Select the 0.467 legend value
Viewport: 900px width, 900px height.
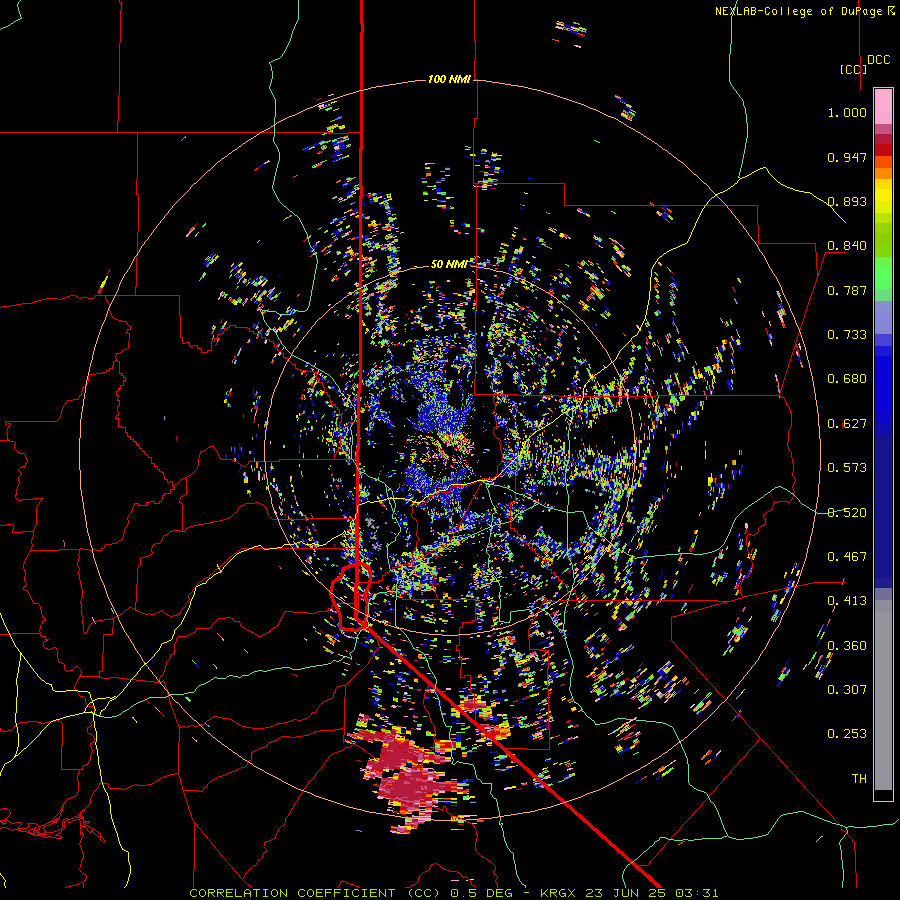[847, 557]
